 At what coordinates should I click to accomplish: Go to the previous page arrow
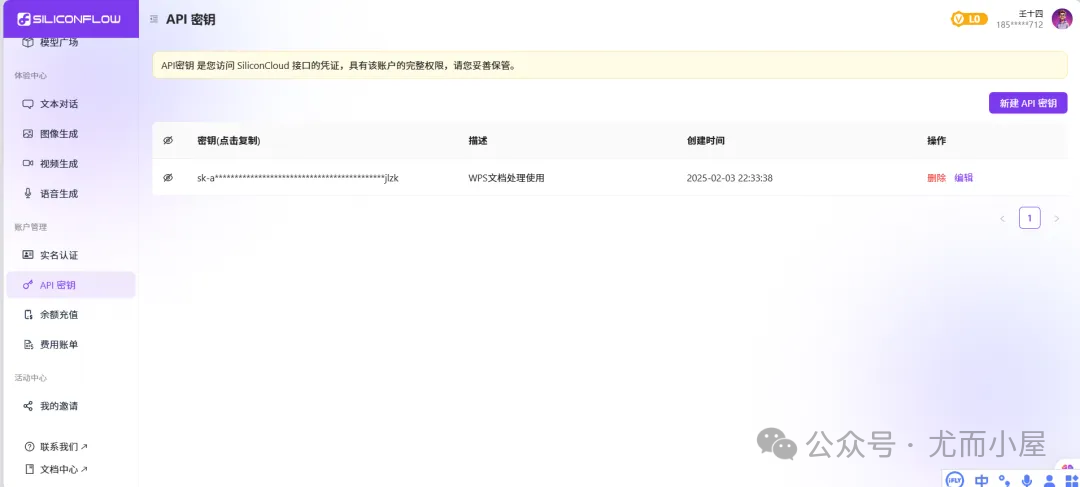click(x=1002, y=218)
